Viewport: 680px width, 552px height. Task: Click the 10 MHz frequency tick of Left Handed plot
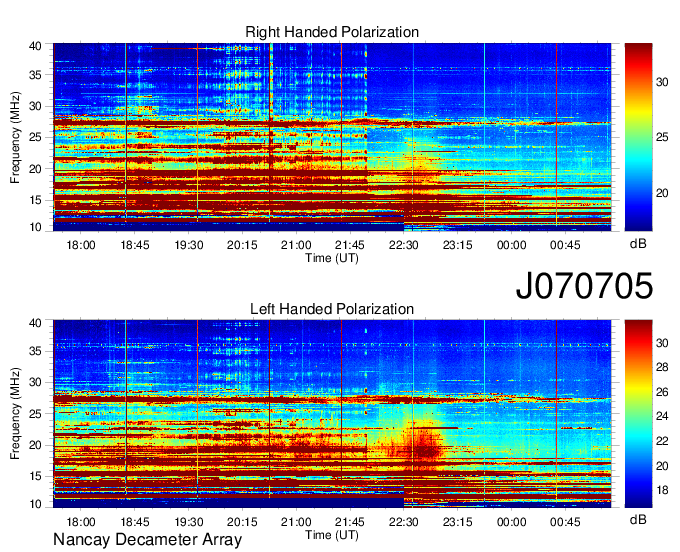(x=35, y=503)
